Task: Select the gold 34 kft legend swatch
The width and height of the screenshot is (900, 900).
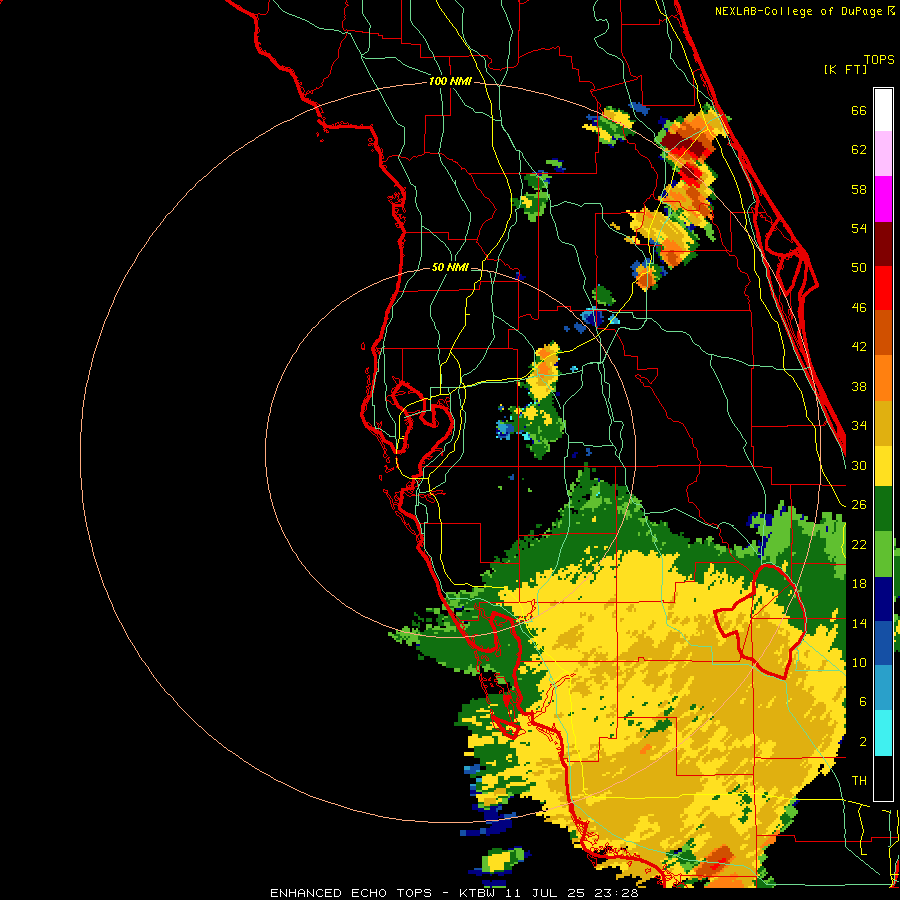Action: click(883, 423)
